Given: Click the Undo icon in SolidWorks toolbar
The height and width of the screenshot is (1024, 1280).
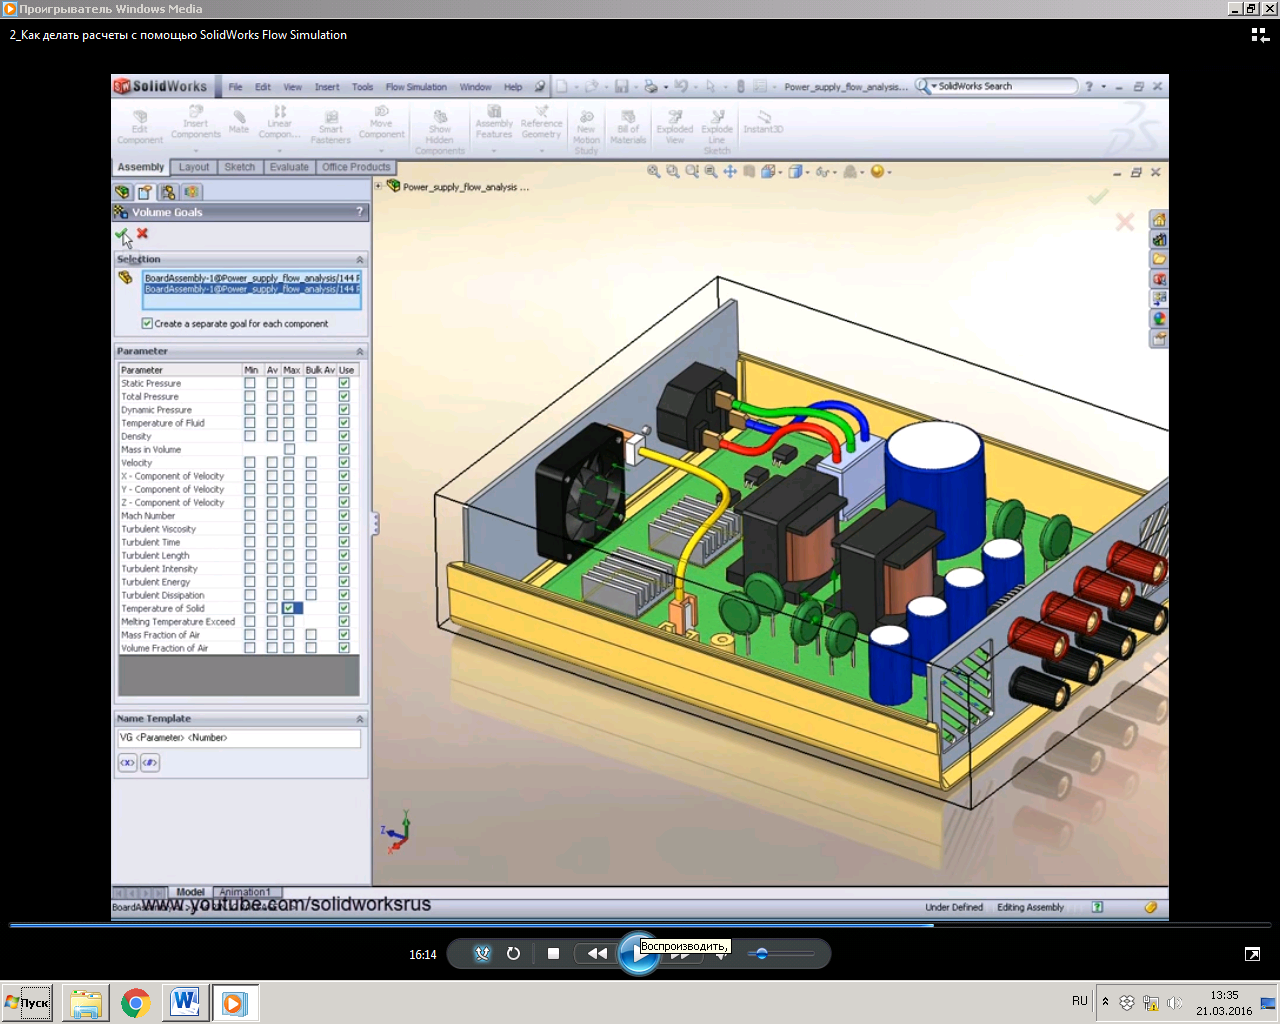Looking at the screenshot, I should tap(681, 87).
